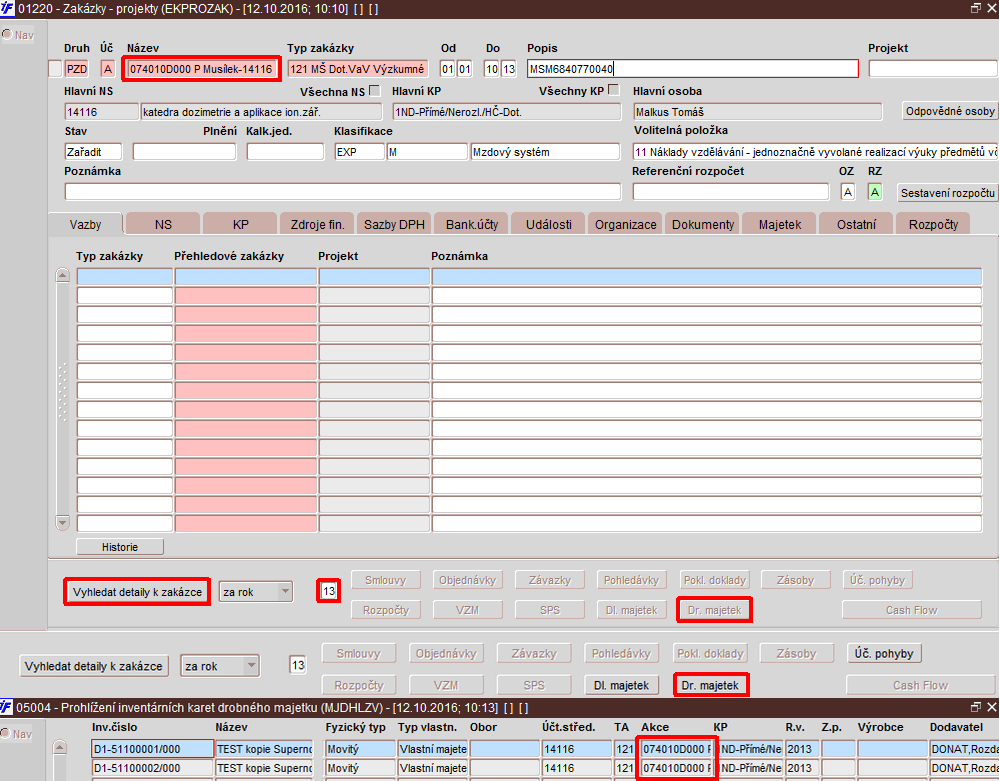
Task: Click the Kalk.jed. field
Action: (x=285, y=152)
